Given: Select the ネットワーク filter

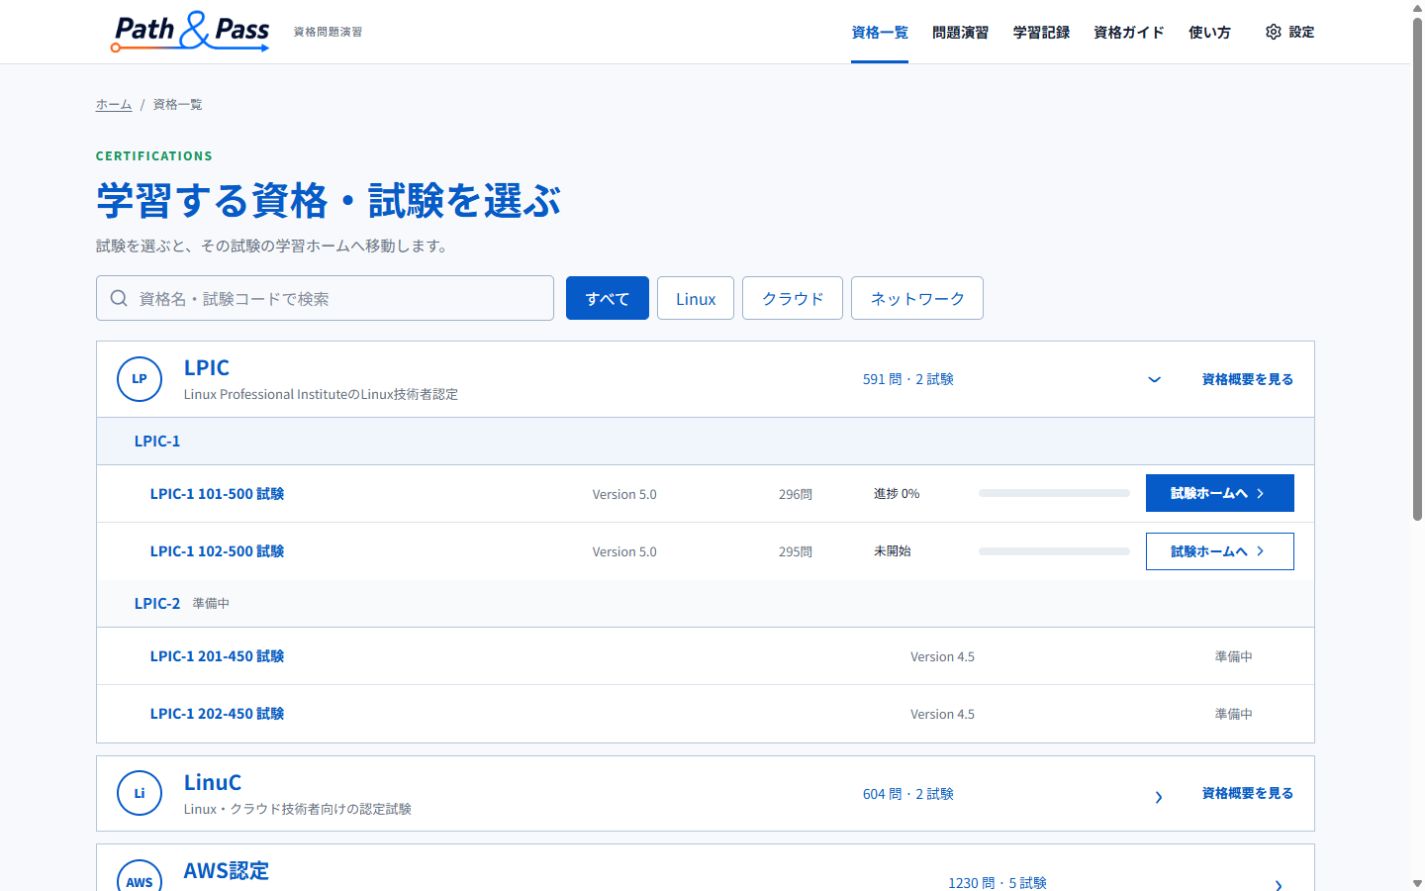Looking at the screenshot, I should (x=917, y=298).
